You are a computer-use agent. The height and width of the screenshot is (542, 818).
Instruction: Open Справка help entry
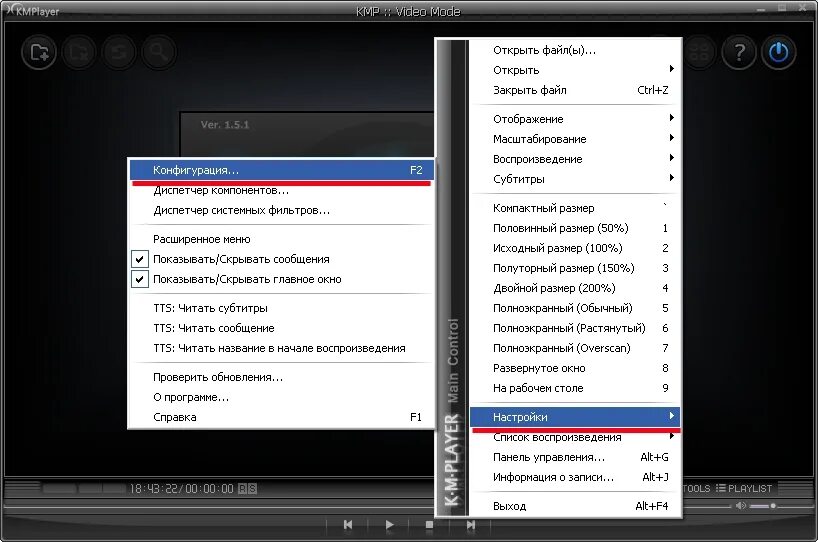click(281, 417)
